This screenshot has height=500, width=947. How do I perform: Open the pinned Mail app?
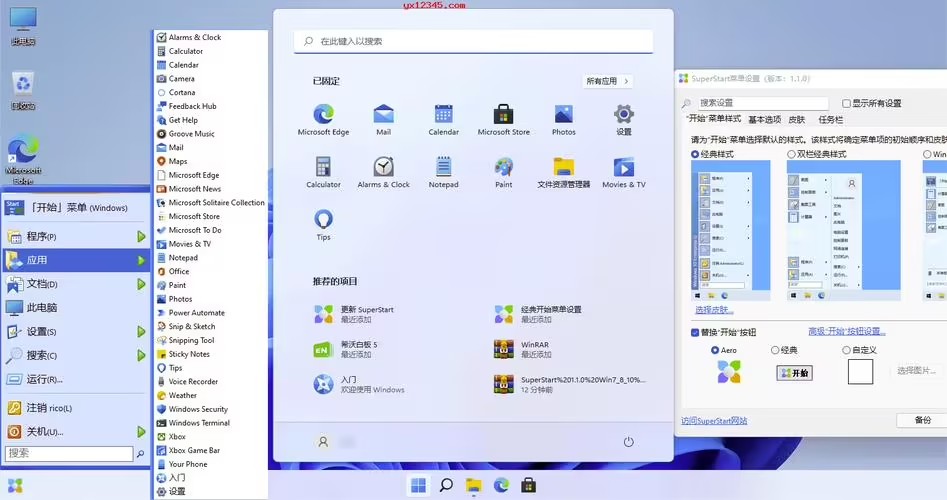tap(384, 120)
